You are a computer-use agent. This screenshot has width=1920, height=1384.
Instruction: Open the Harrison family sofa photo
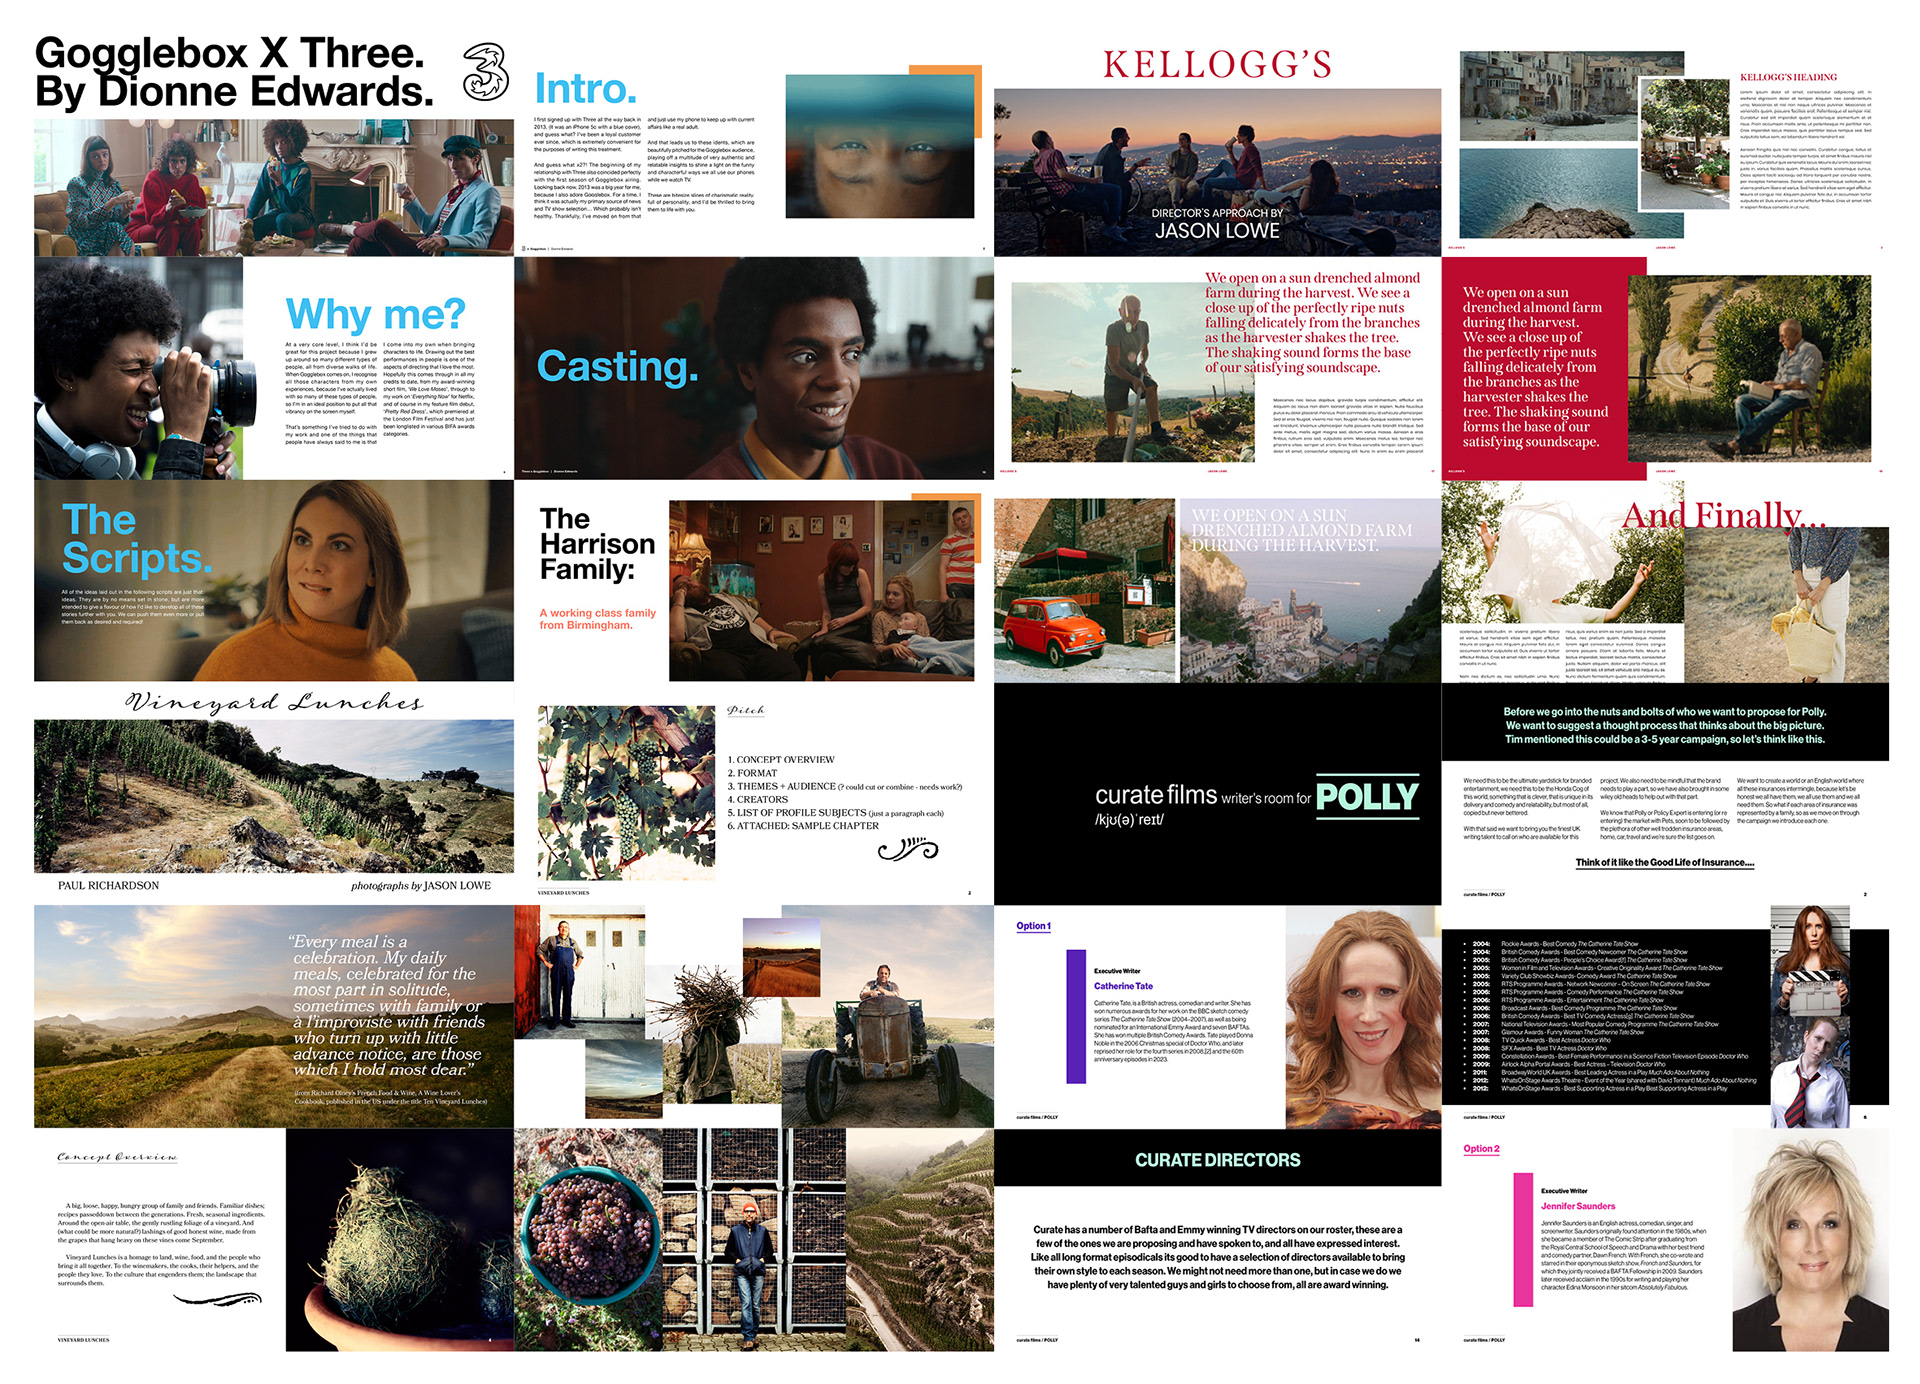(821, 590)
